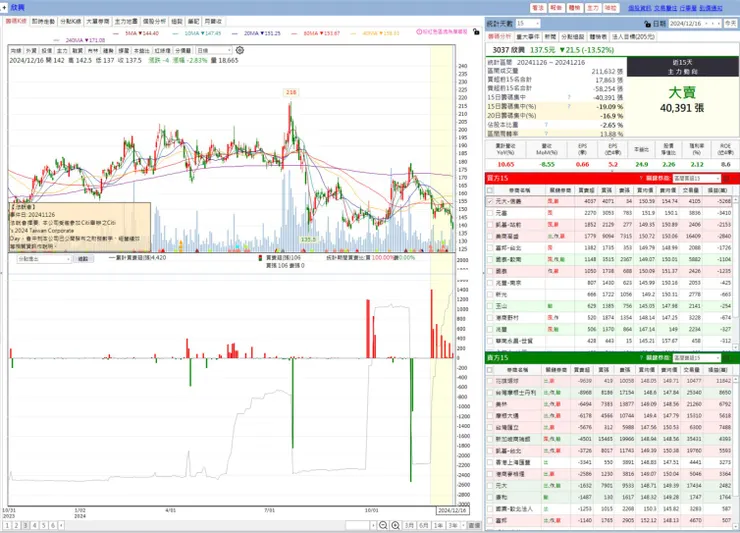Switch to 主力地圖 tab

(x=126, y=21)
